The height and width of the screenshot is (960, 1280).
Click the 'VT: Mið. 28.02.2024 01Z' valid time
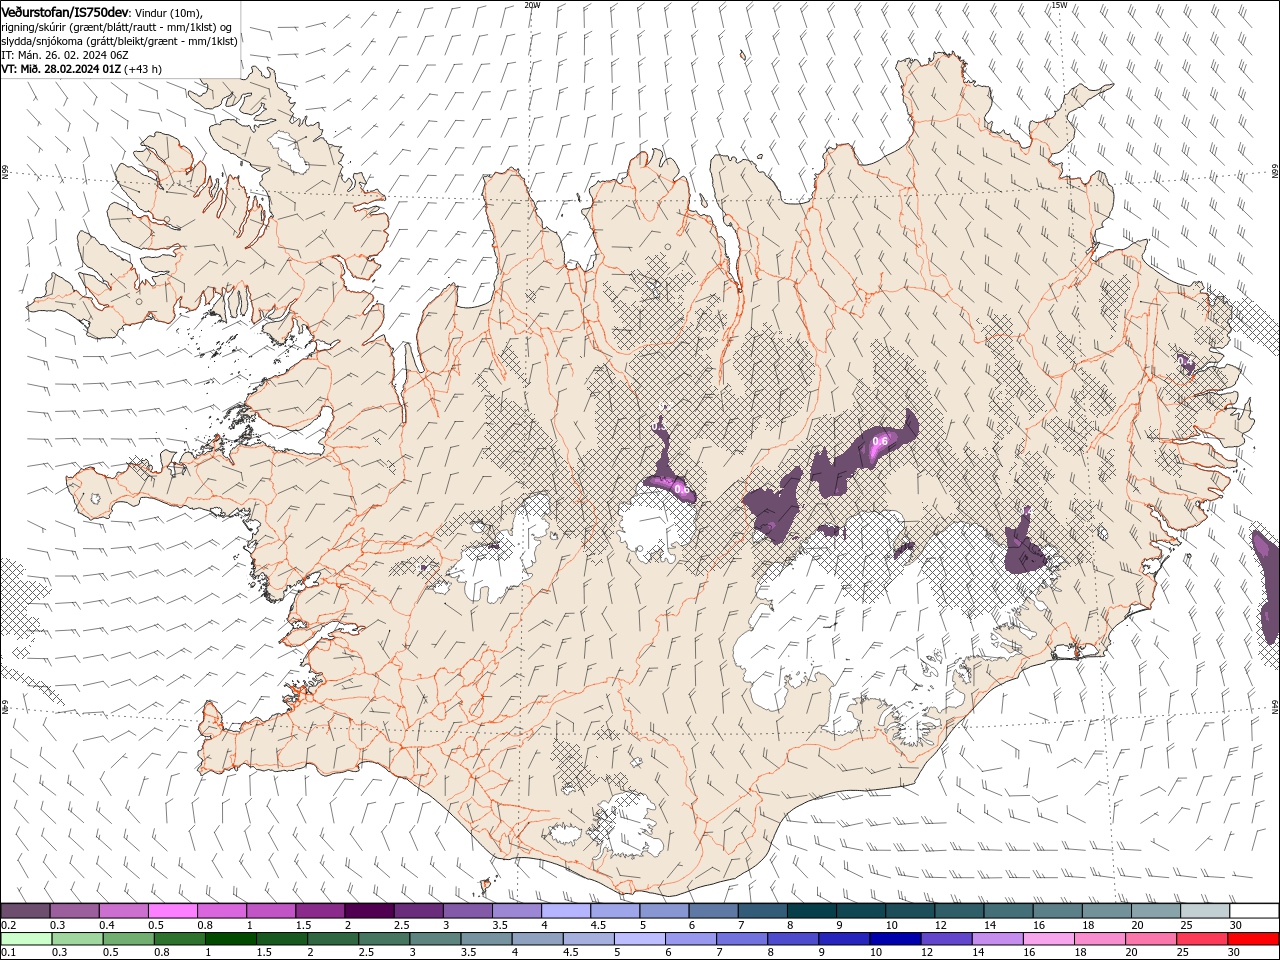[61, 69]
